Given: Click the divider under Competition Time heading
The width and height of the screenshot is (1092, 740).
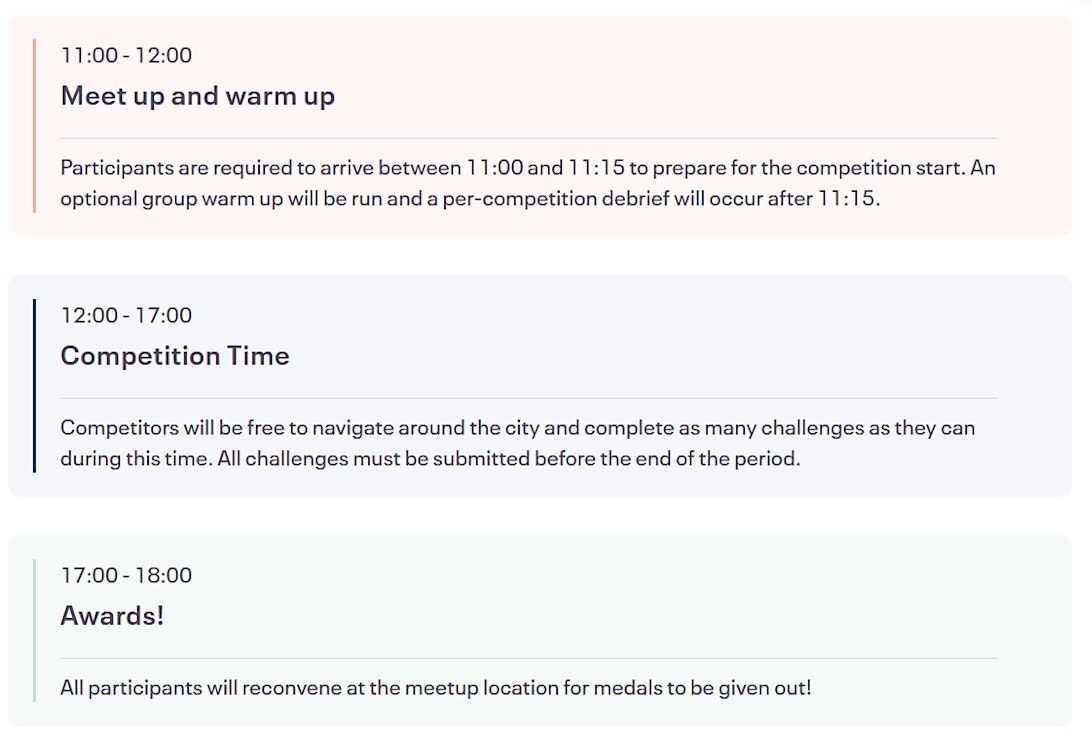Looking at the screenshot, I should (528, 398).
